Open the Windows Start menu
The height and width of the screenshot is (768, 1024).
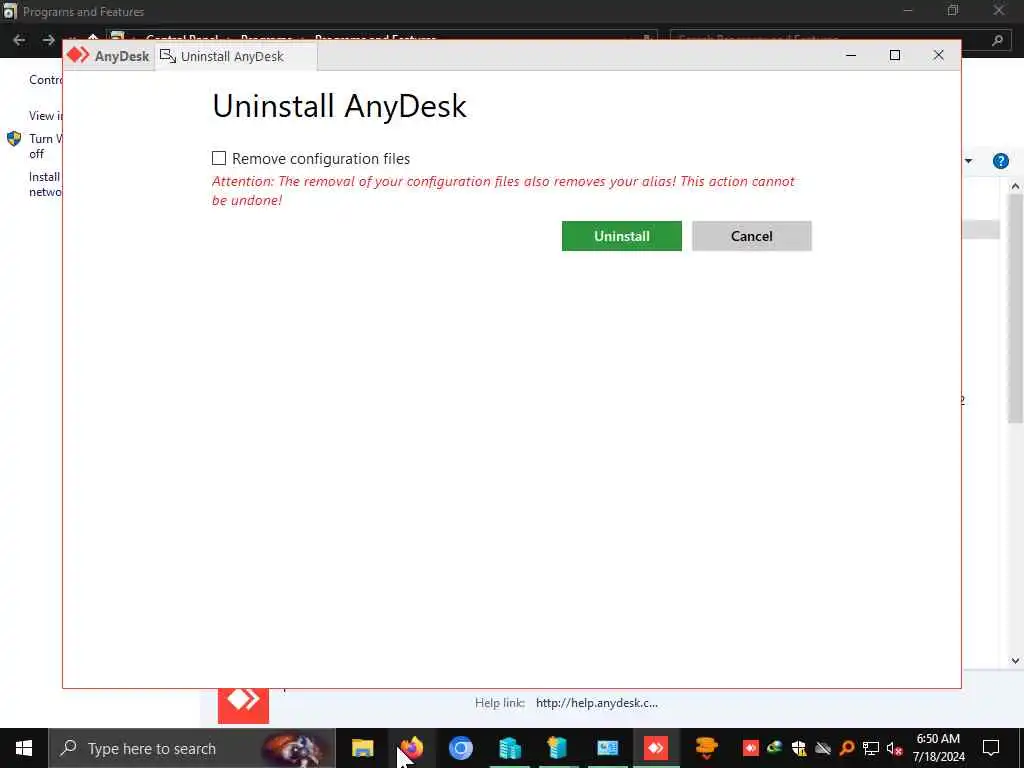[x=24, y=748]
